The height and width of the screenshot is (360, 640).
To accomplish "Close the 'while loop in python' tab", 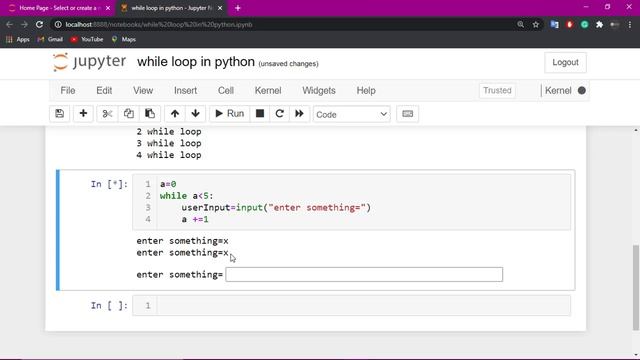I will point(220,8).
